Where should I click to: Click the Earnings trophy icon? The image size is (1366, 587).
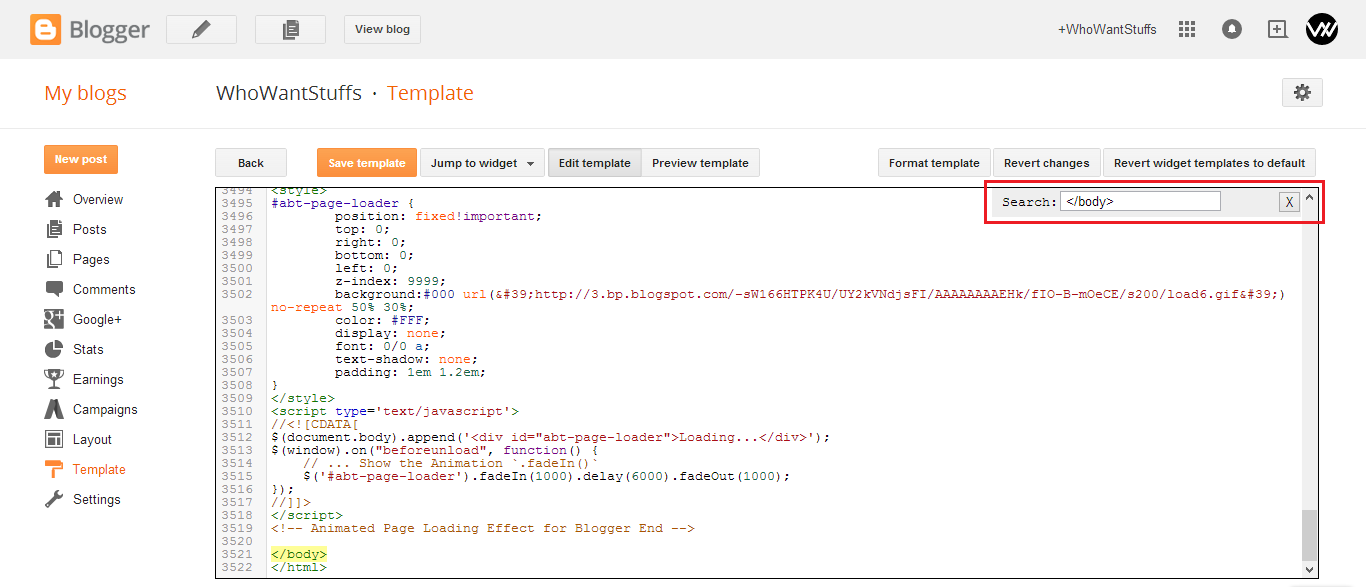point(54,379)
